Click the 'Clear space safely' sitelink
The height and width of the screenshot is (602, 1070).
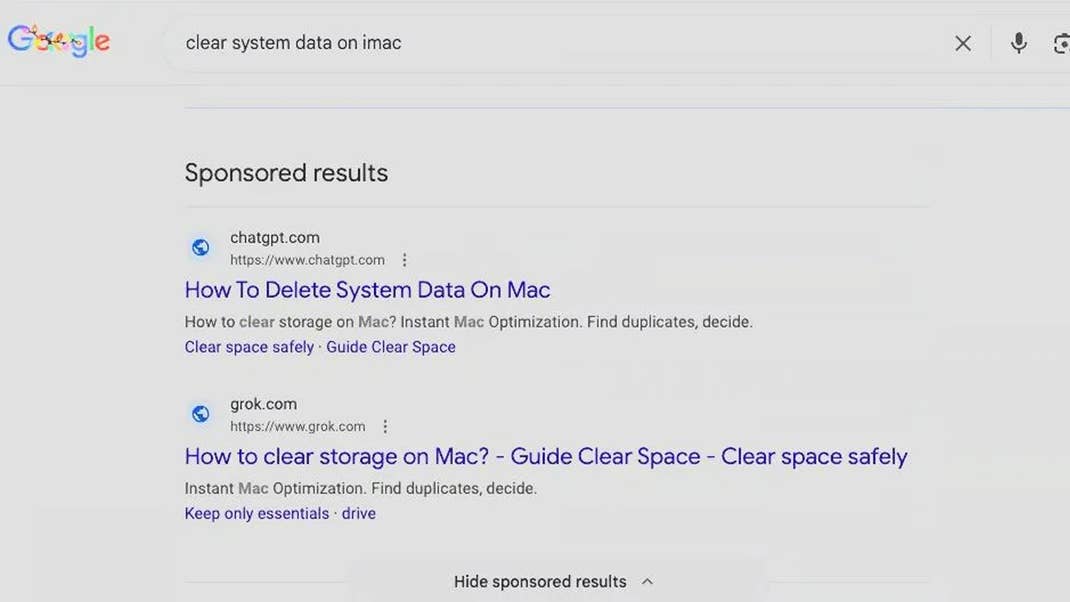tap(248, 346)
